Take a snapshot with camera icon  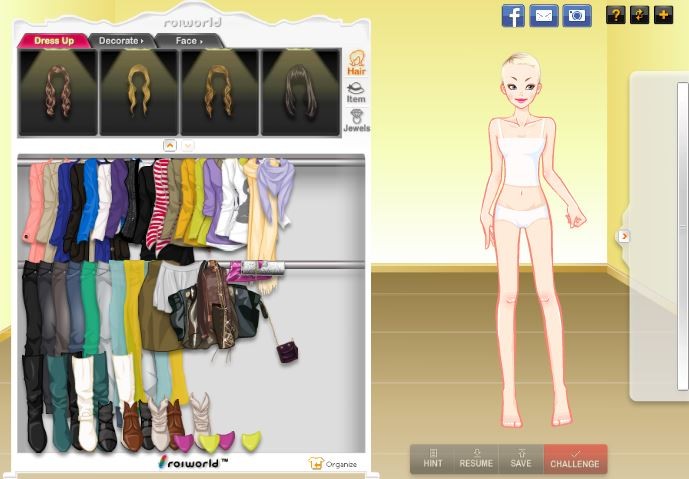(x=576, y=15)
